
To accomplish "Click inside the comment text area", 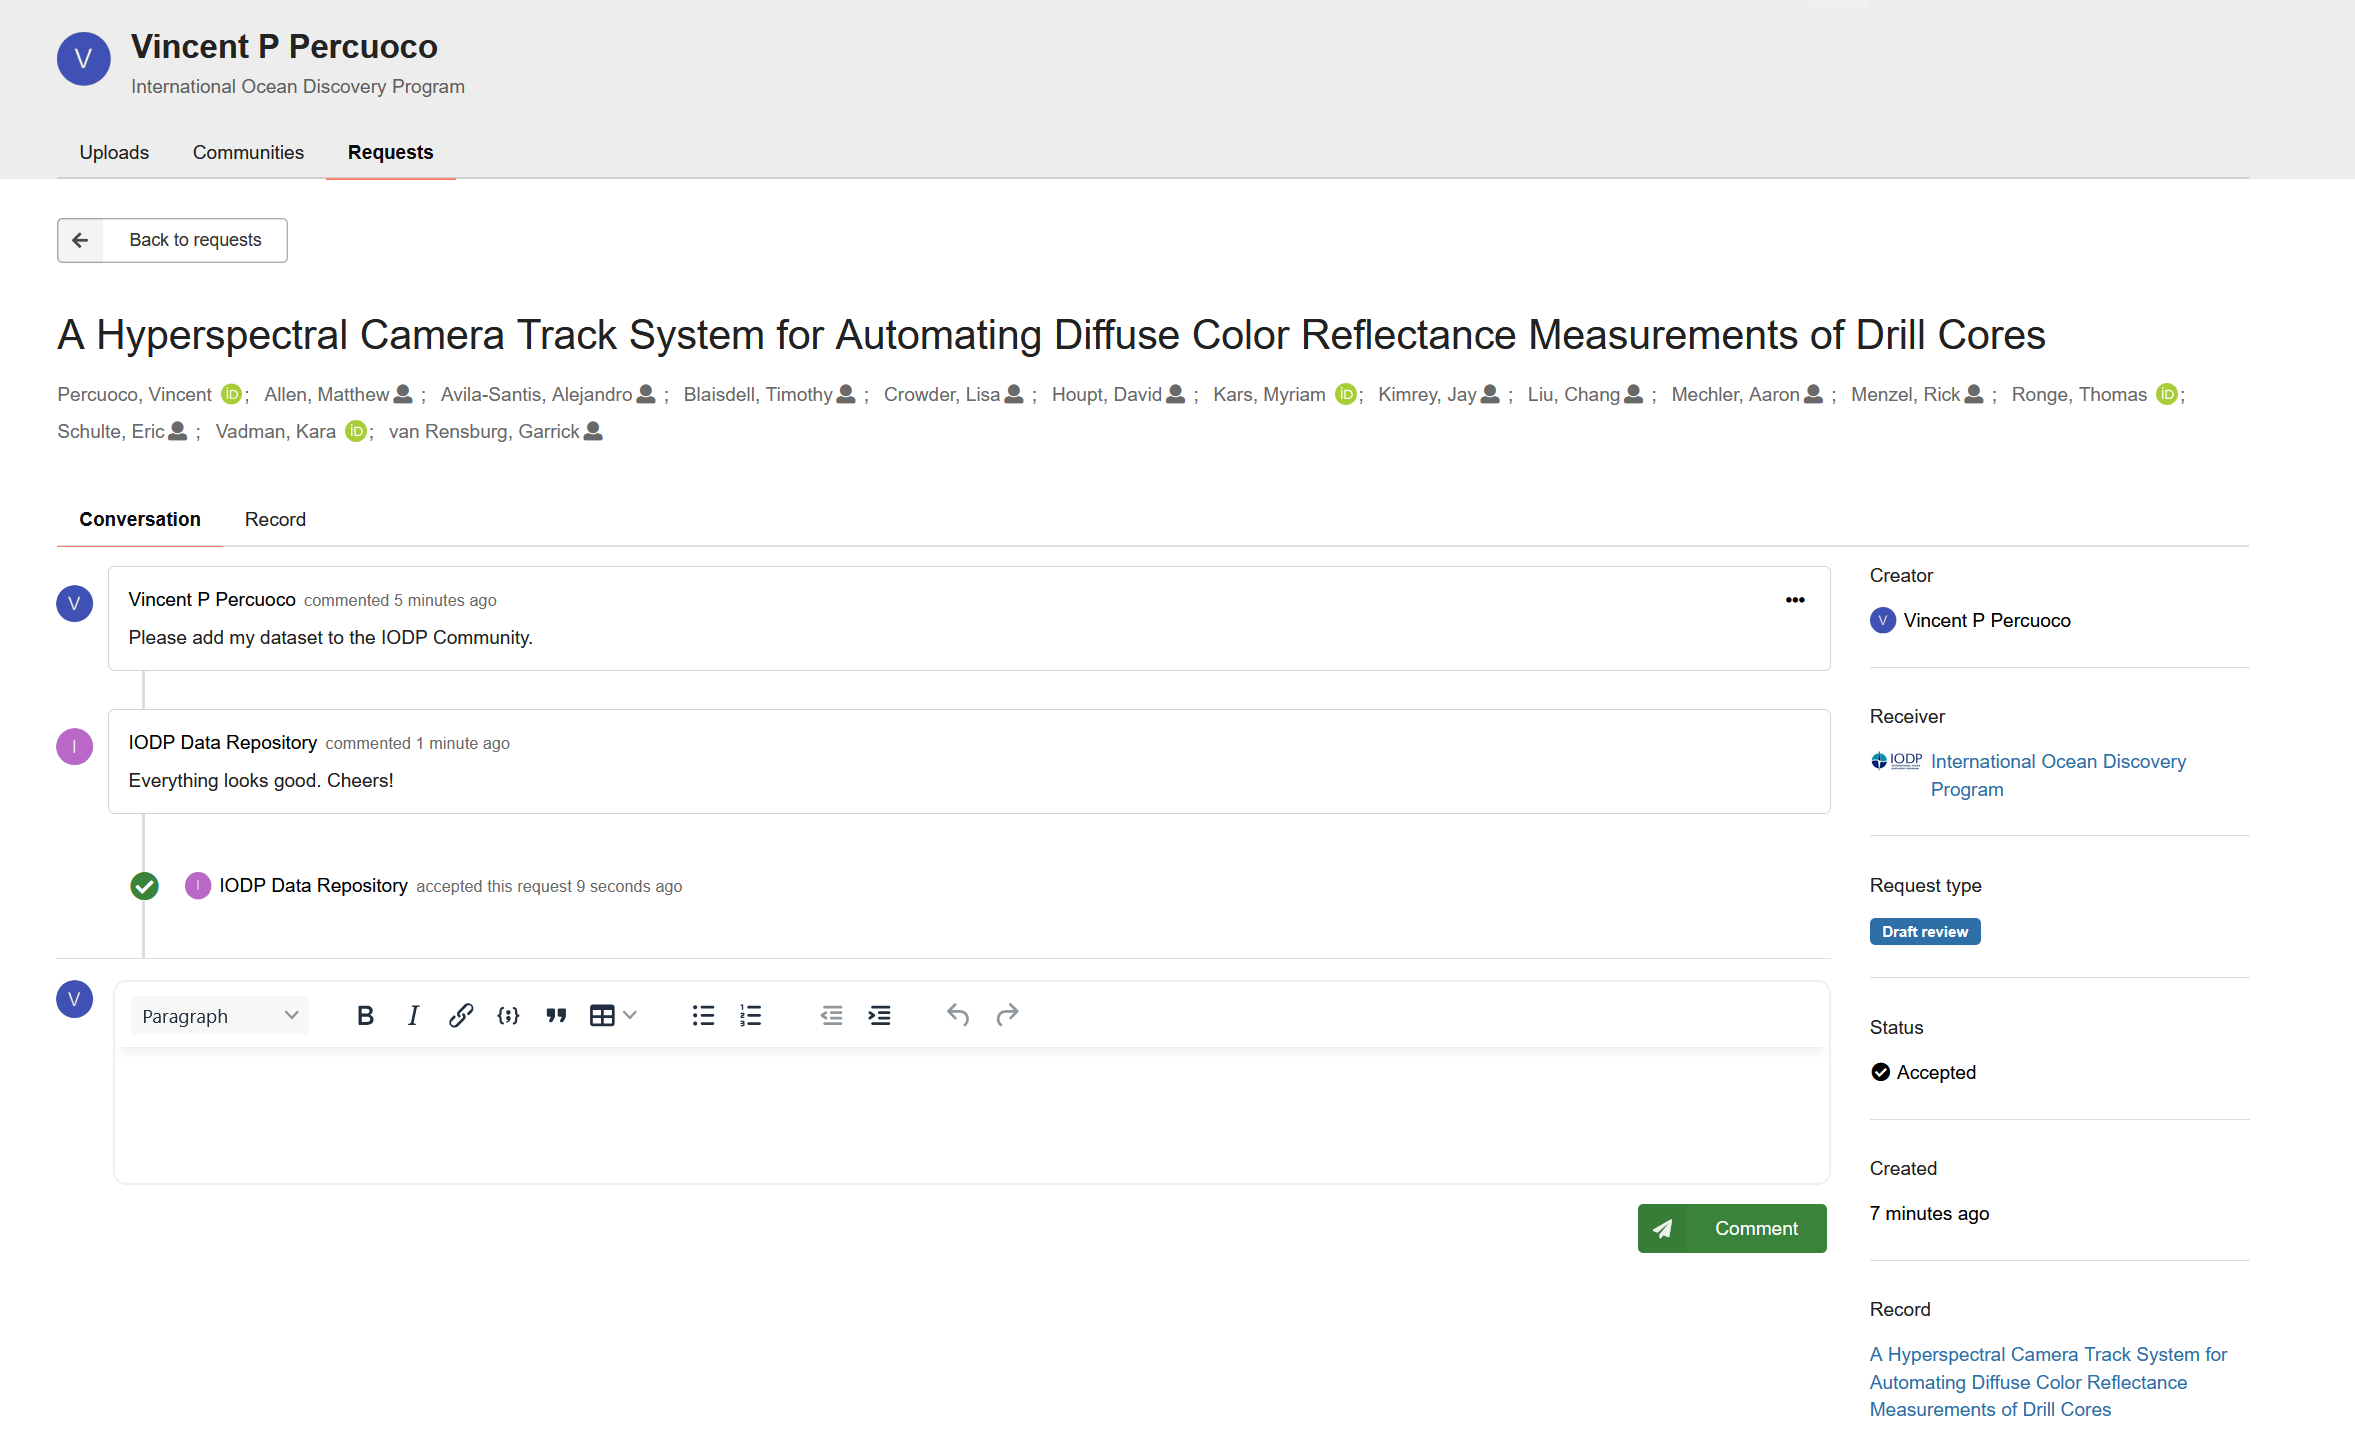I will [972, 1115].
